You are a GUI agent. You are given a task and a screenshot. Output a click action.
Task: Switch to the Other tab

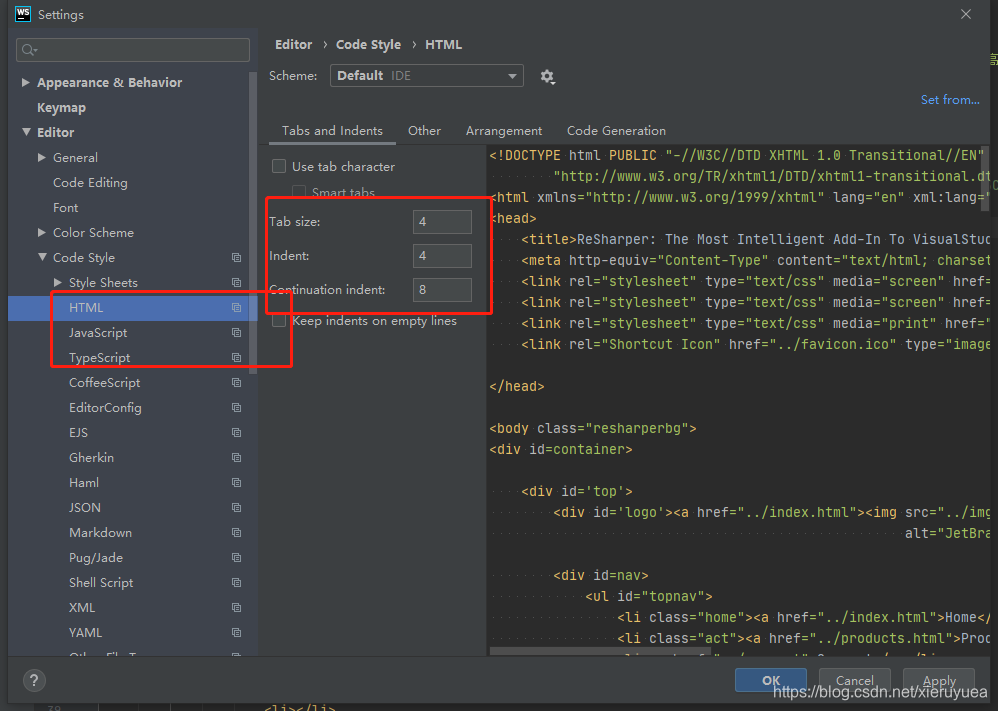pos(424,130)
